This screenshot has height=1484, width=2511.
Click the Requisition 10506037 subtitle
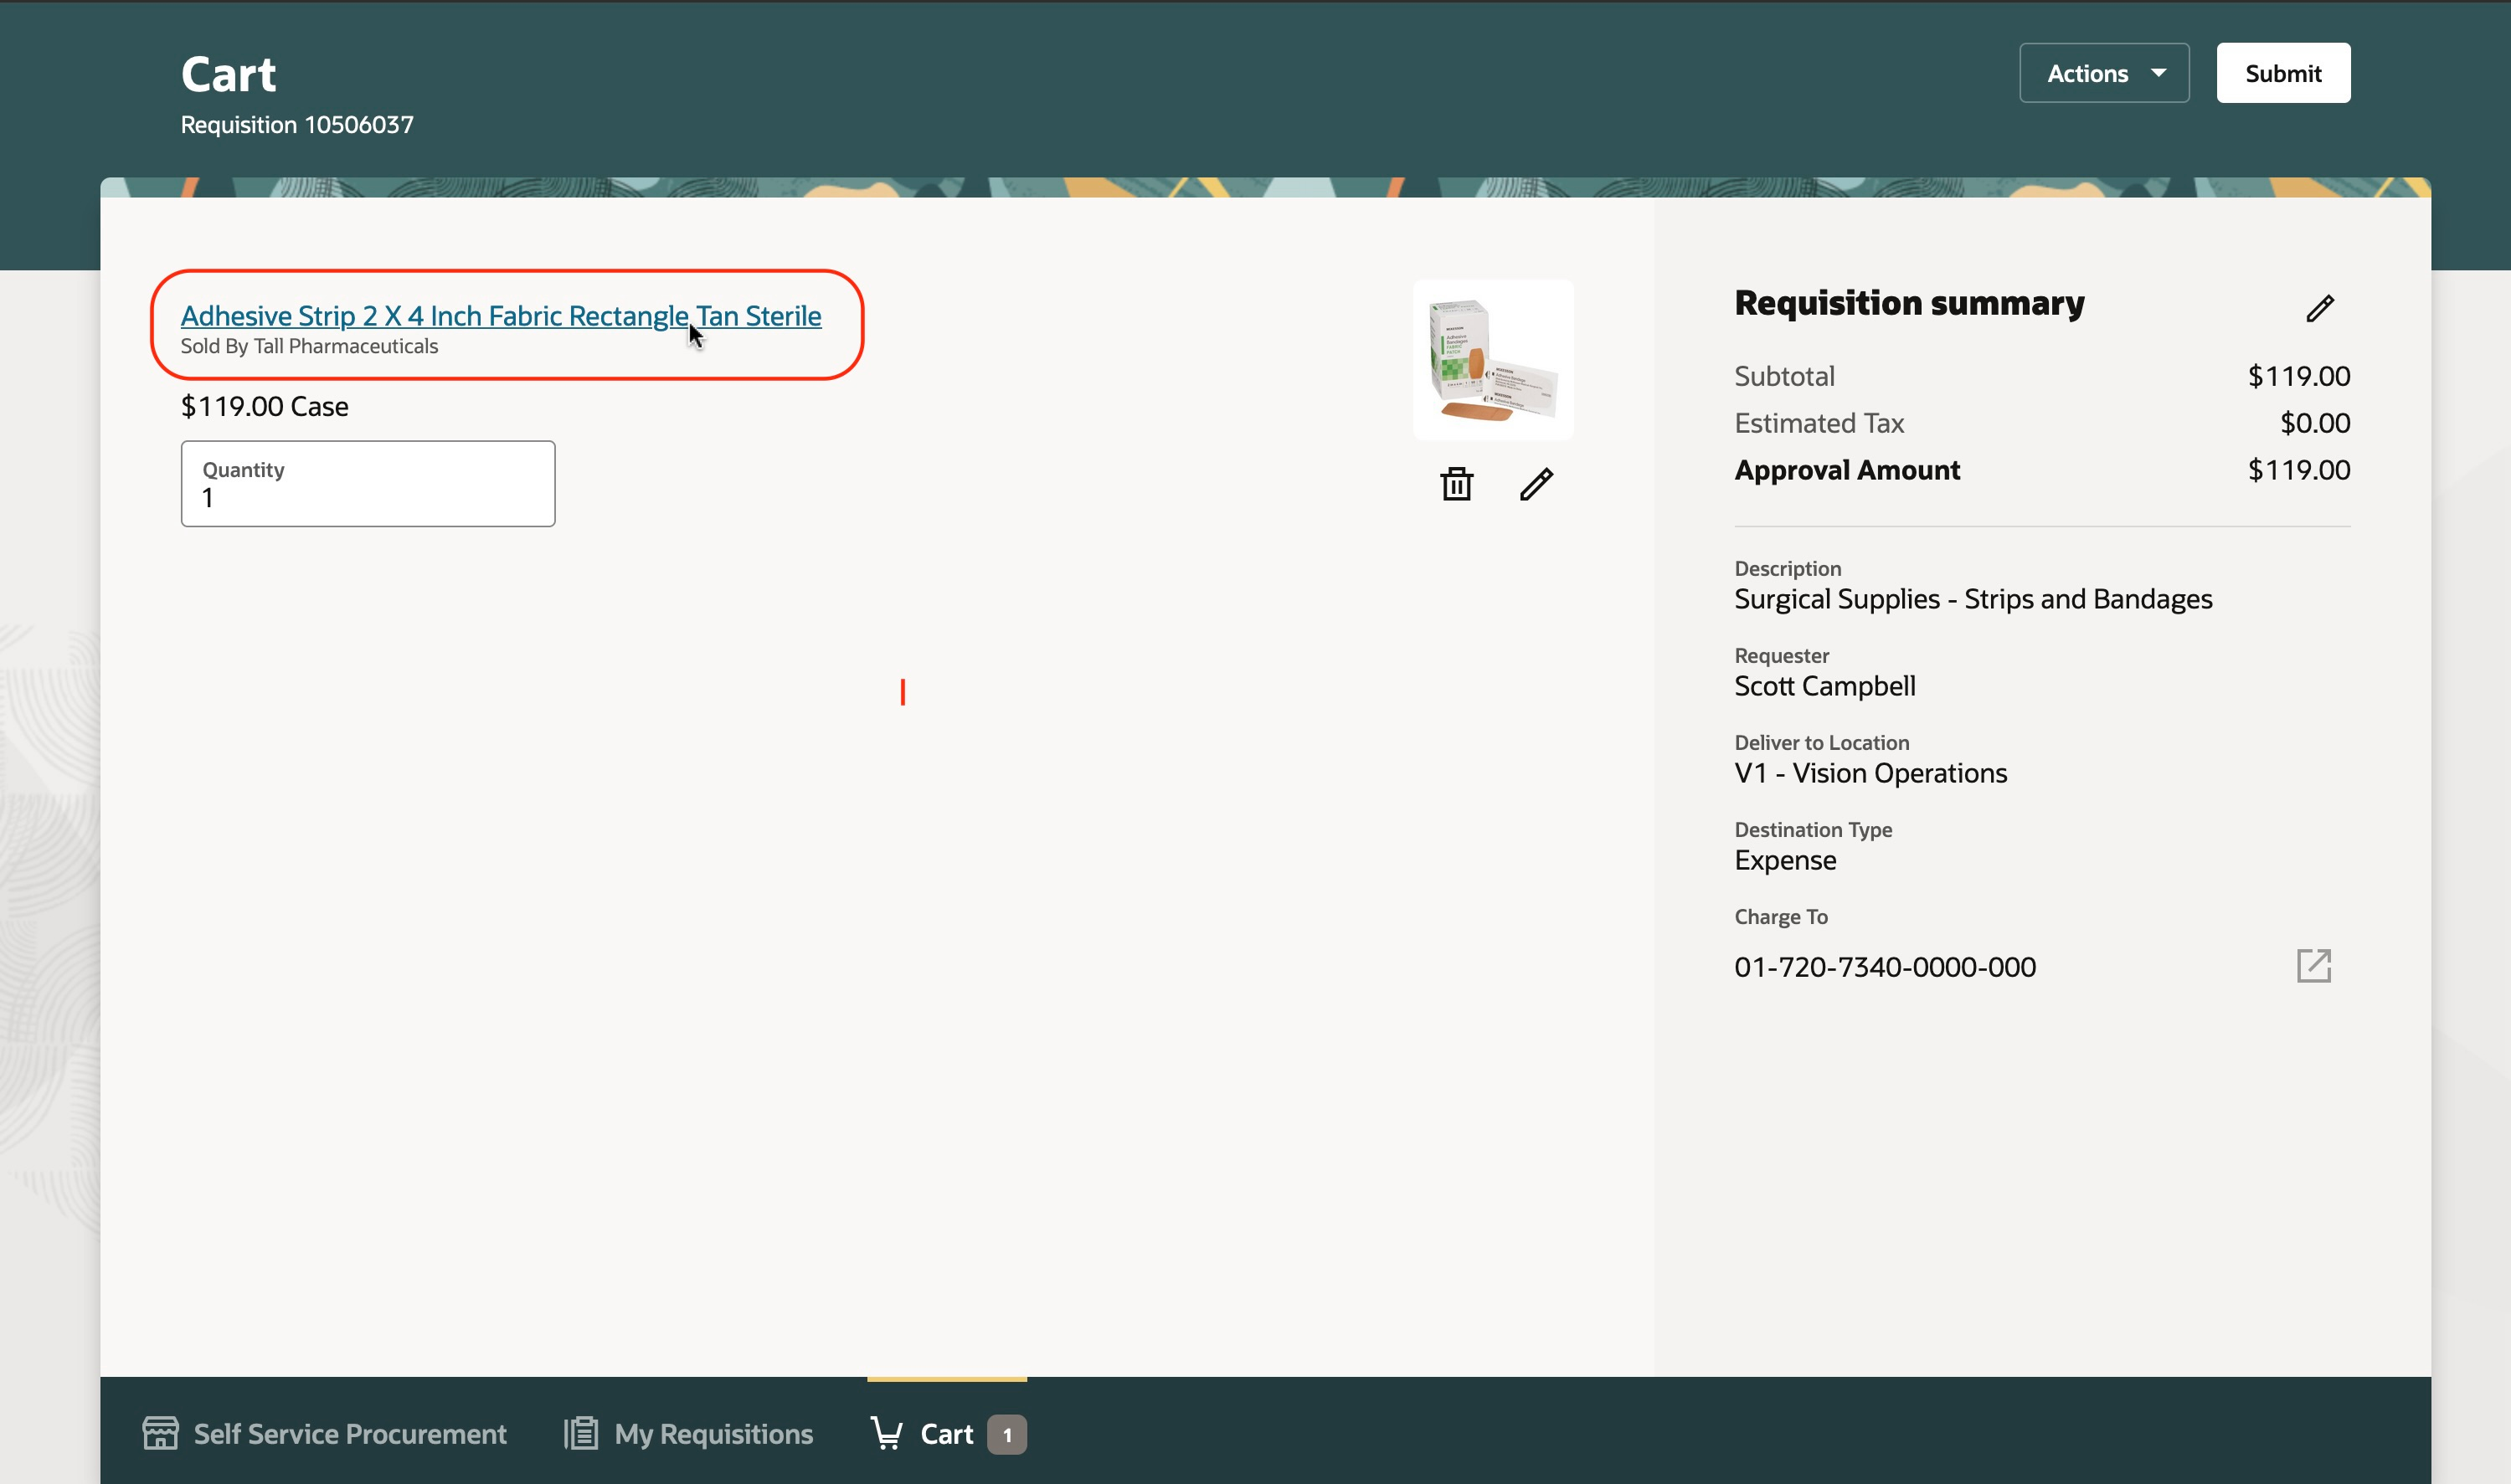click(x=297, y=125)
